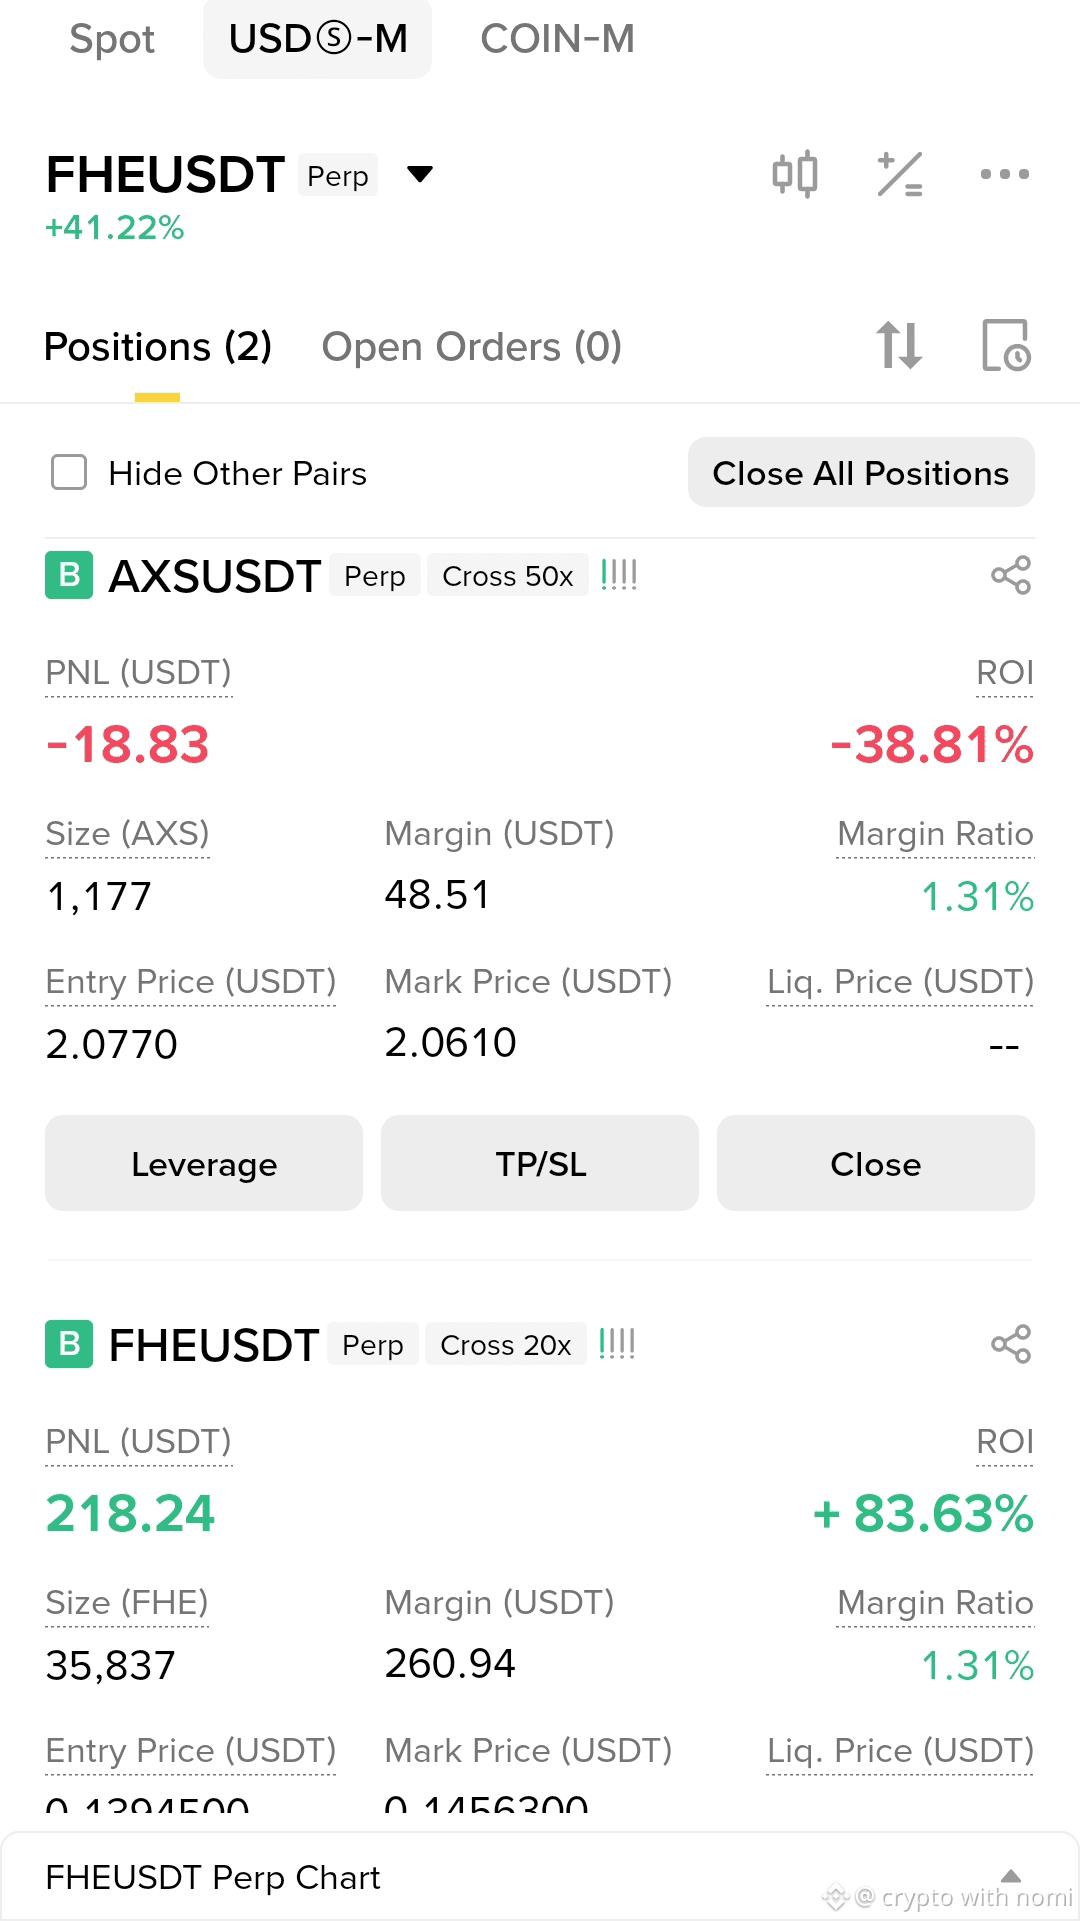
Task: Open the three-dot more options menu
Action: pos(1004,175)
